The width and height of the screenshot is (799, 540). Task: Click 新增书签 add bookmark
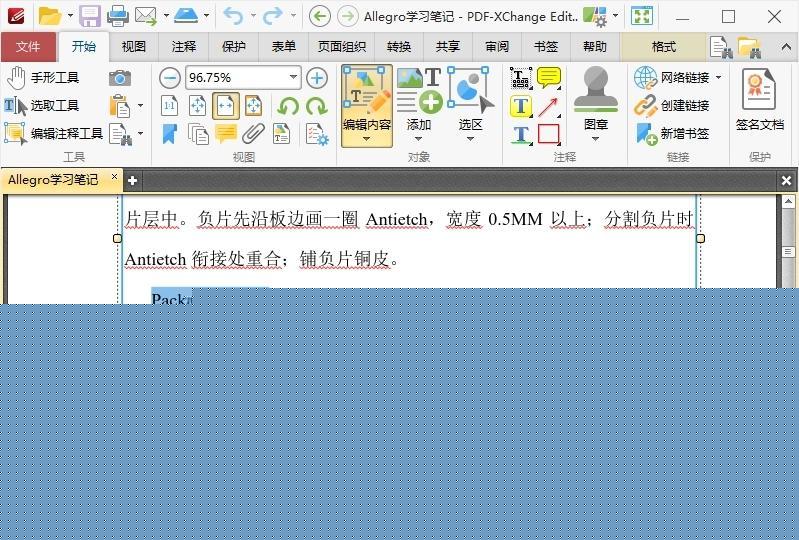coord(672,134)
